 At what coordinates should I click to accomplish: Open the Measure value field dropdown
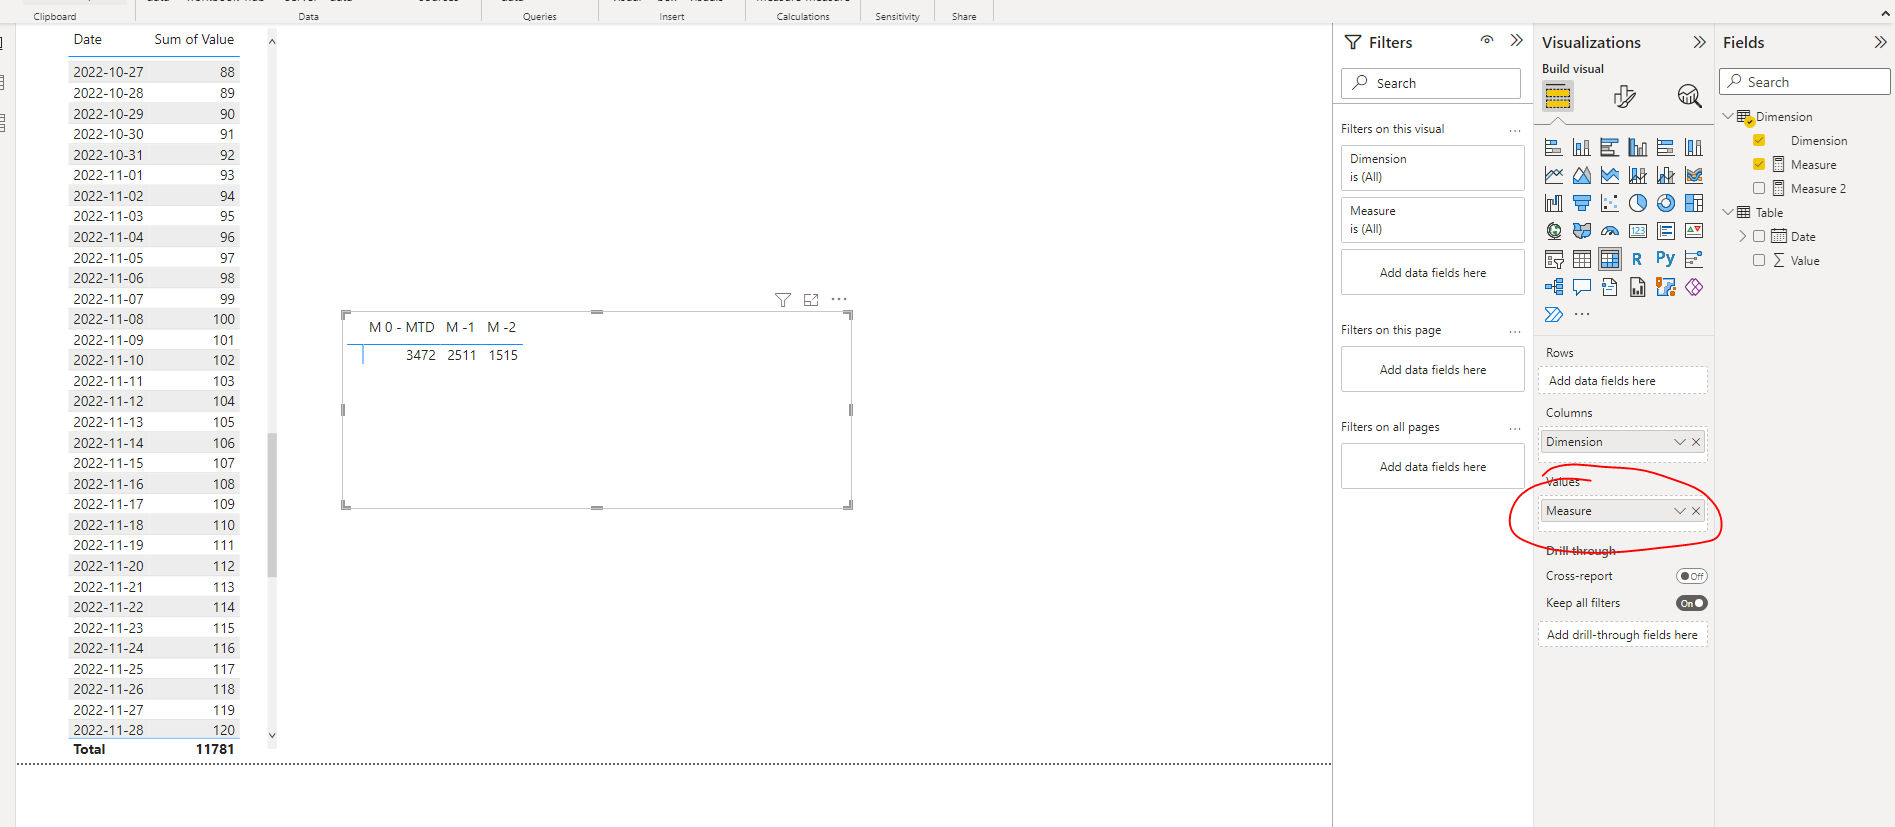[x=1680, y=511]
